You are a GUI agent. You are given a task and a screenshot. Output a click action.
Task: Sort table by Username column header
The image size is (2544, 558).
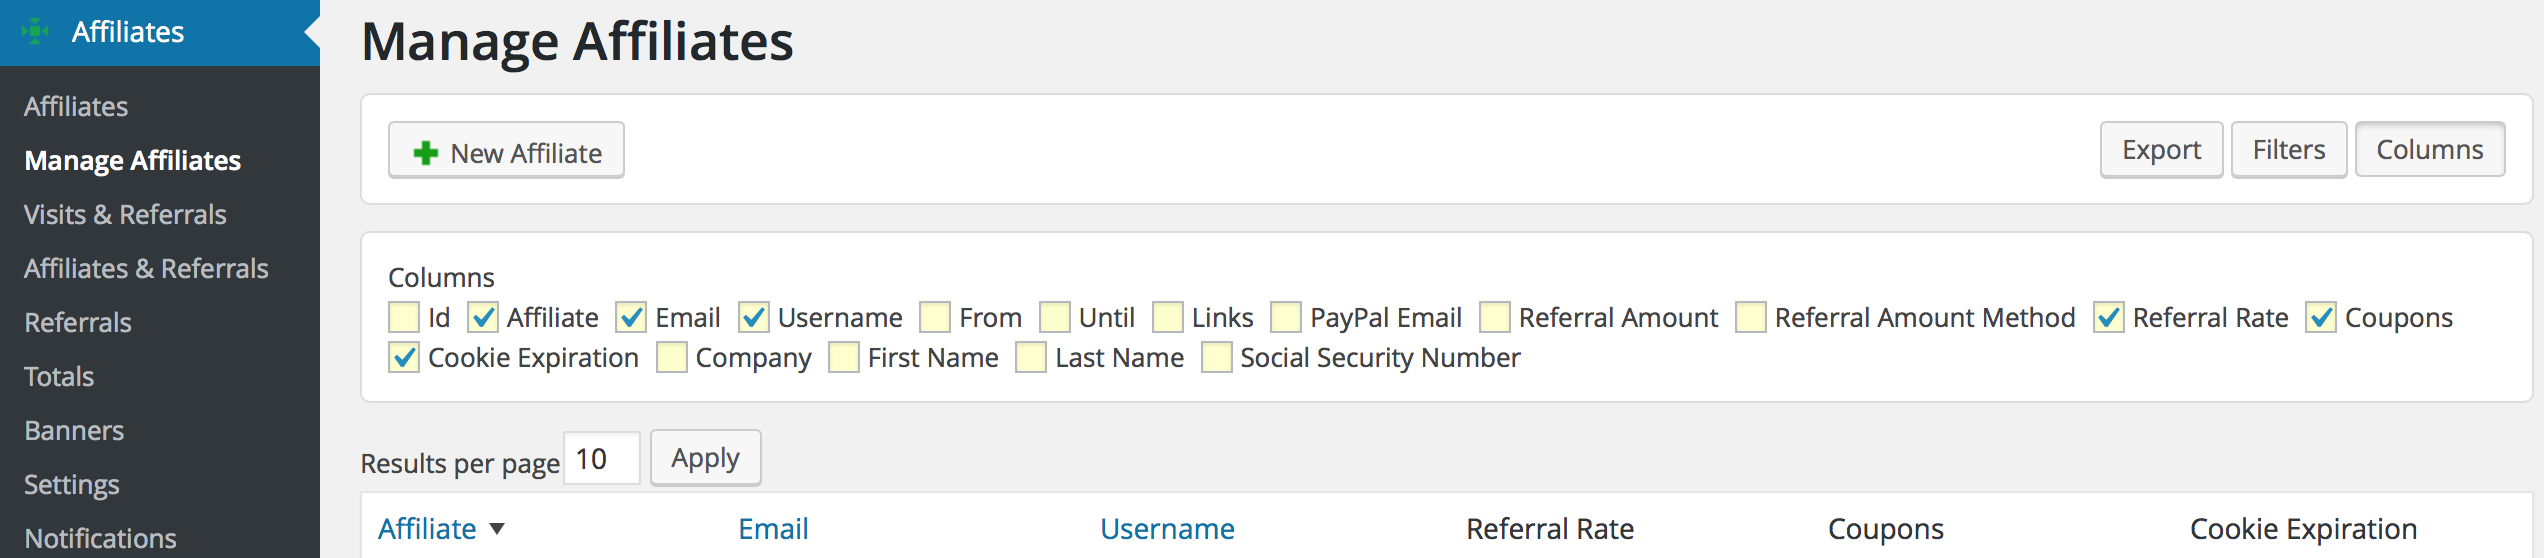(1167, 529)
